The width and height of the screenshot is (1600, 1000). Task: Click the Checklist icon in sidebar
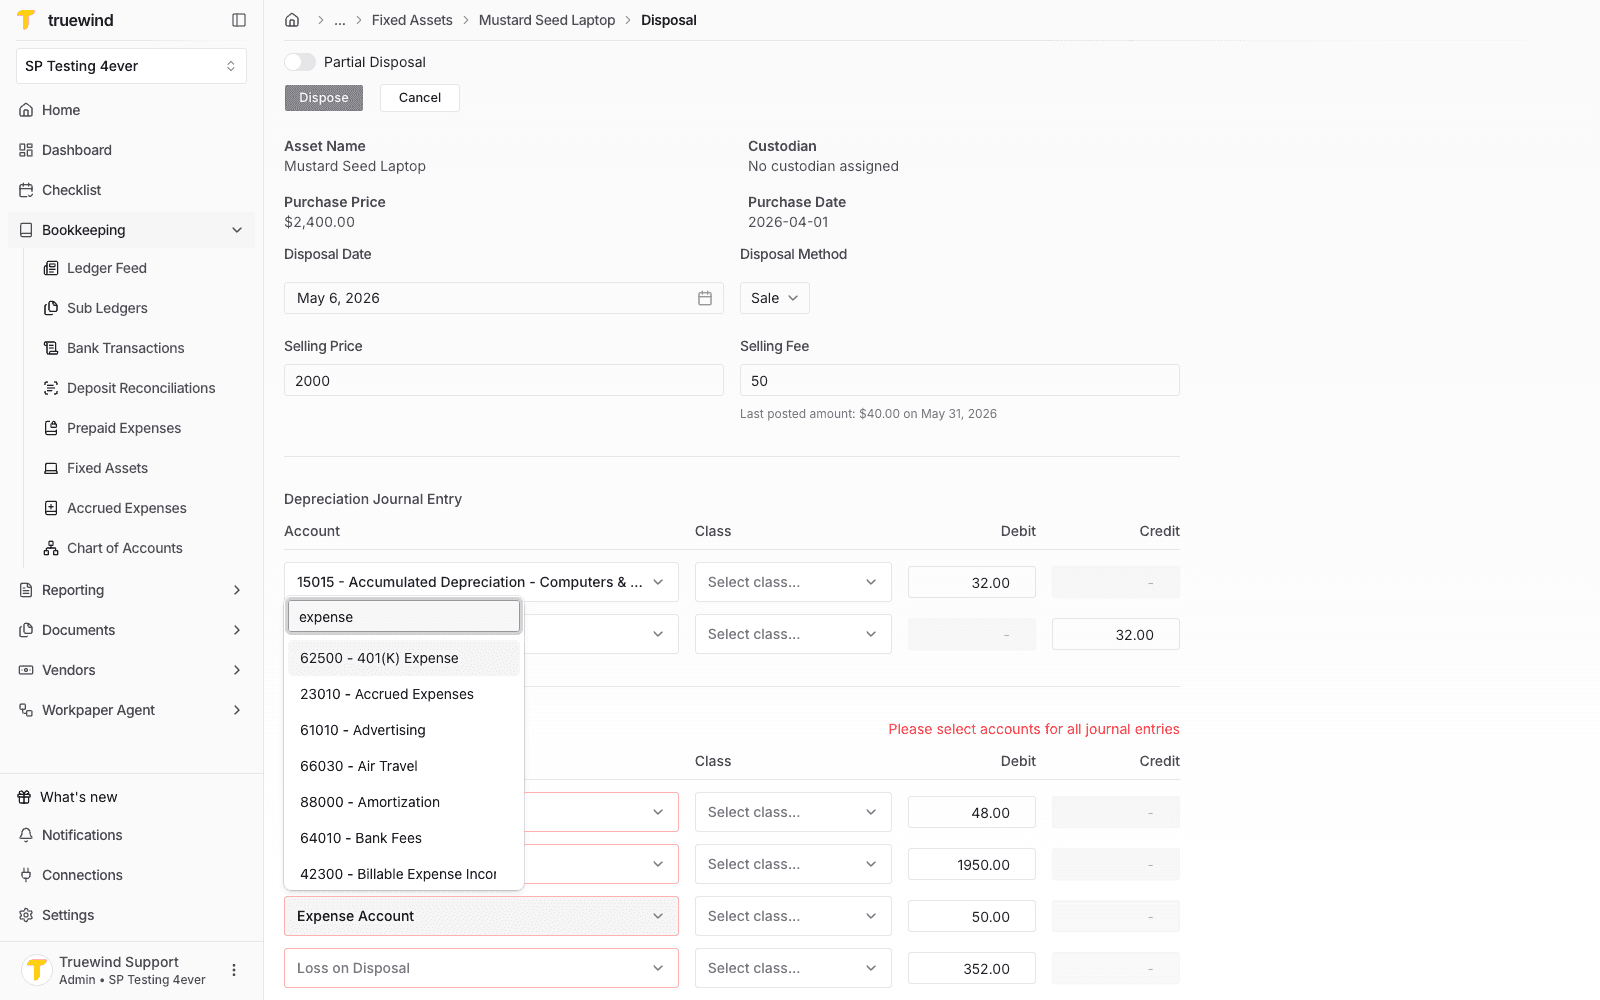point(26,190)
